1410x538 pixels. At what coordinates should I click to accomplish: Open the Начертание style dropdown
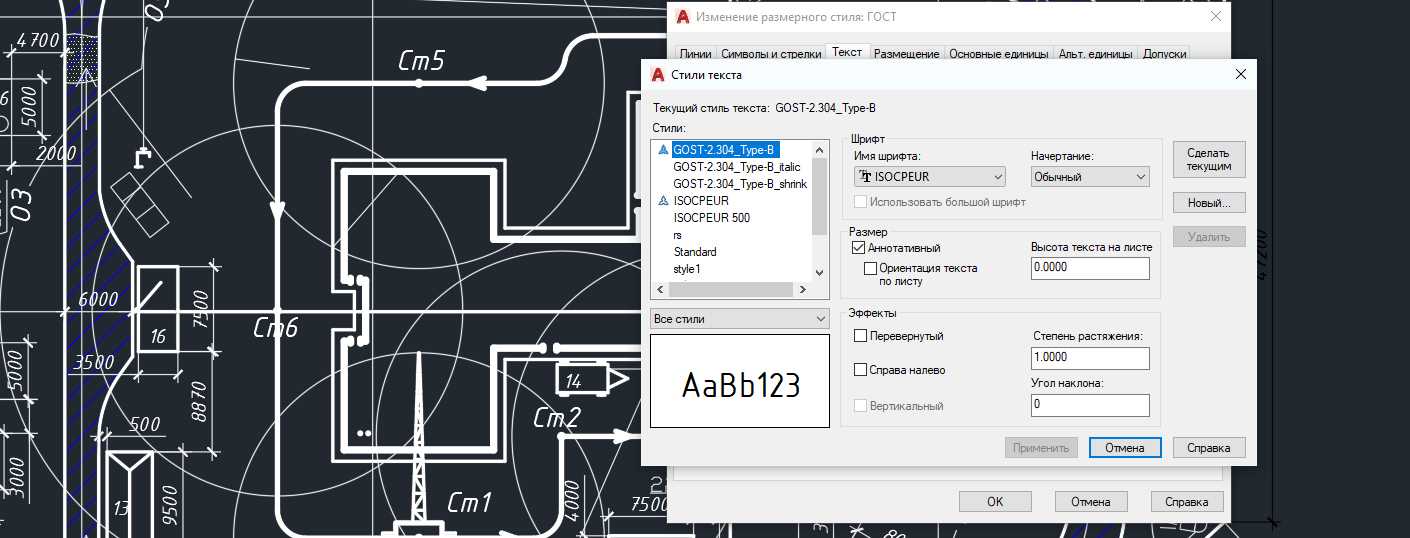[x=1090, y=177]
